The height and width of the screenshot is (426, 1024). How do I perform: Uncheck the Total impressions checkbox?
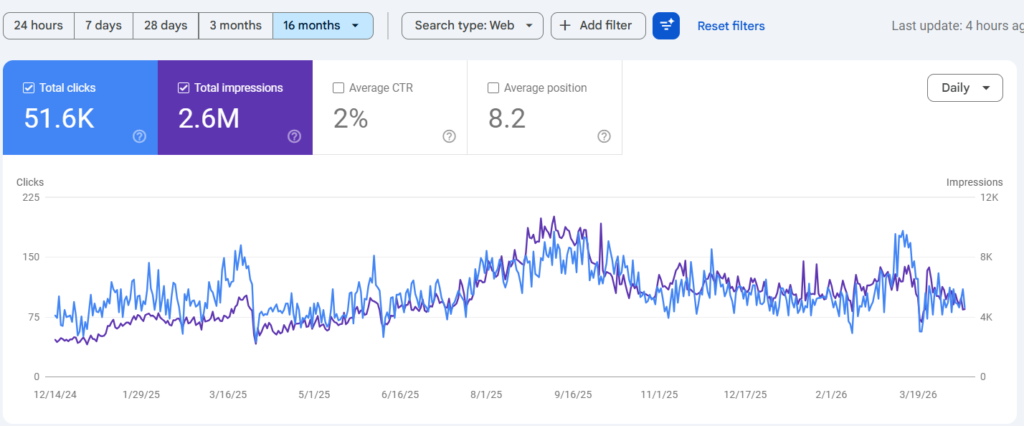click(183, 88)
